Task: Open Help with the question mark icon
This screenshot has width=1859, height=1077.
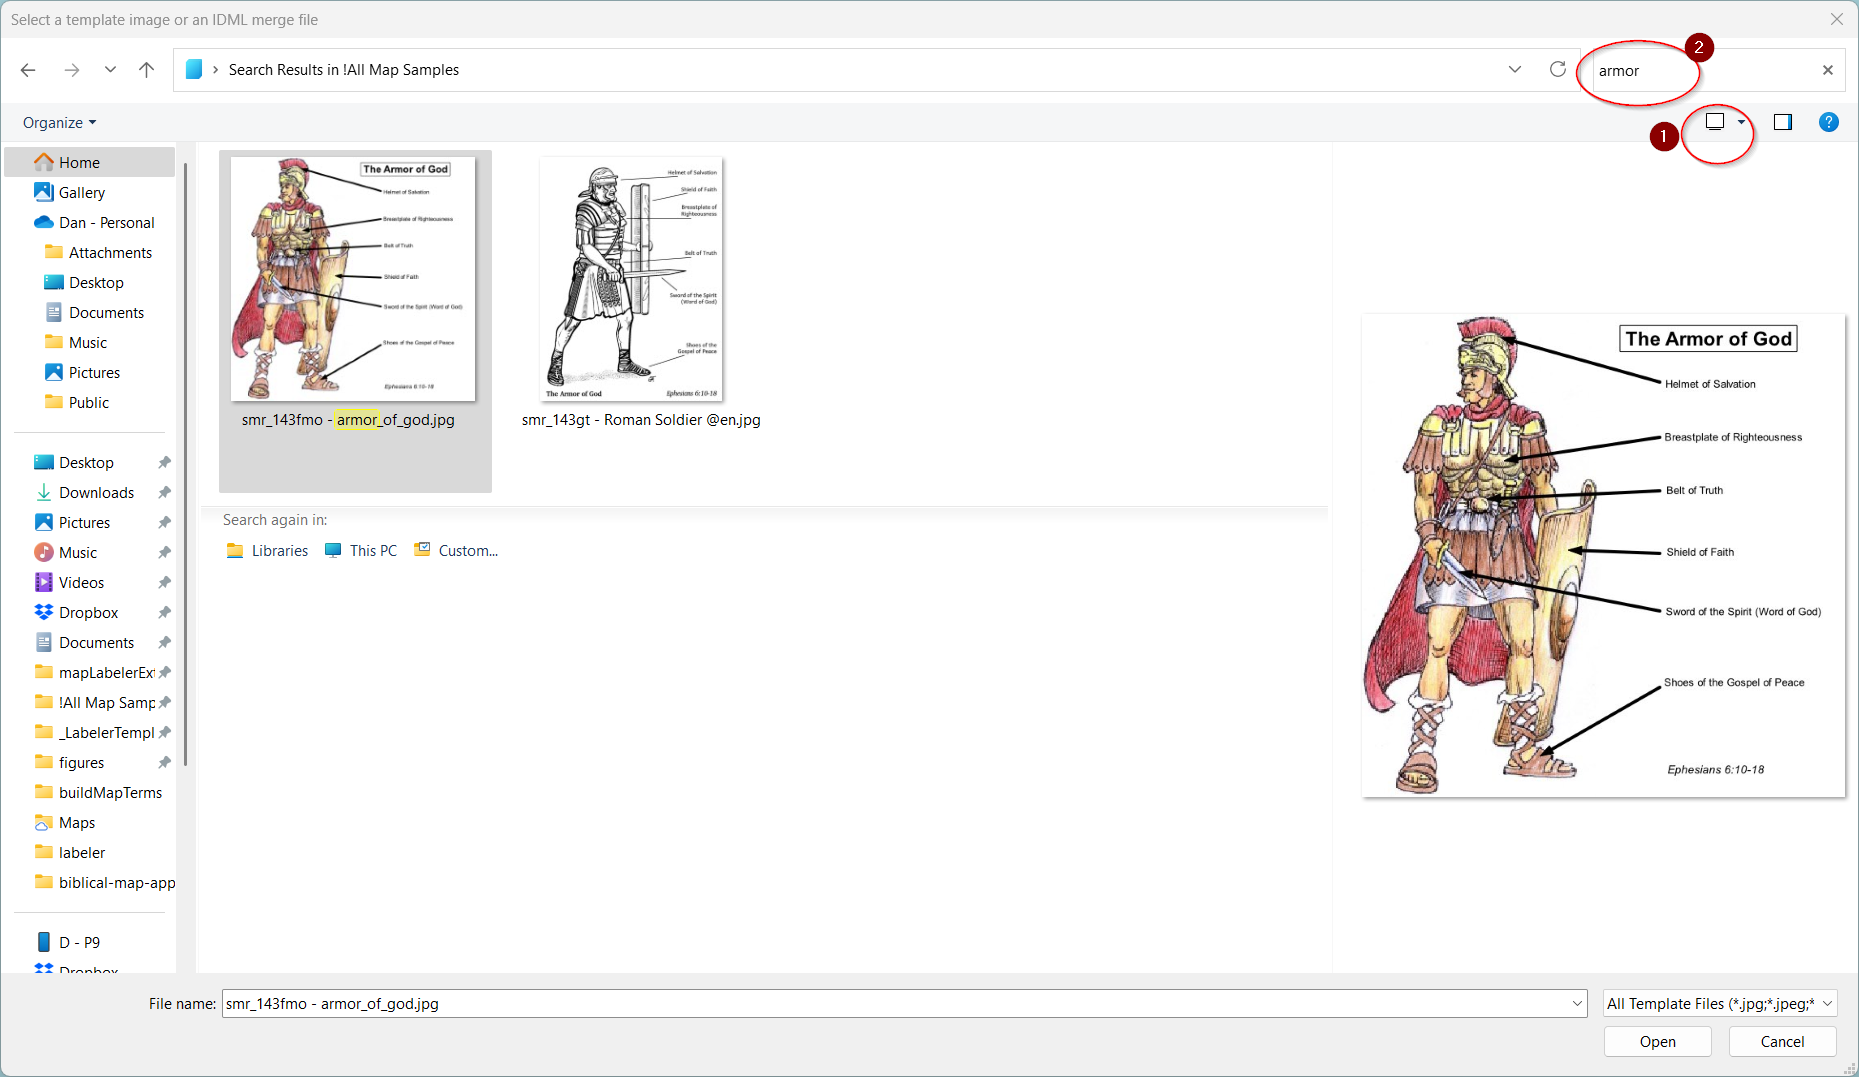Action: (1828, 121)
